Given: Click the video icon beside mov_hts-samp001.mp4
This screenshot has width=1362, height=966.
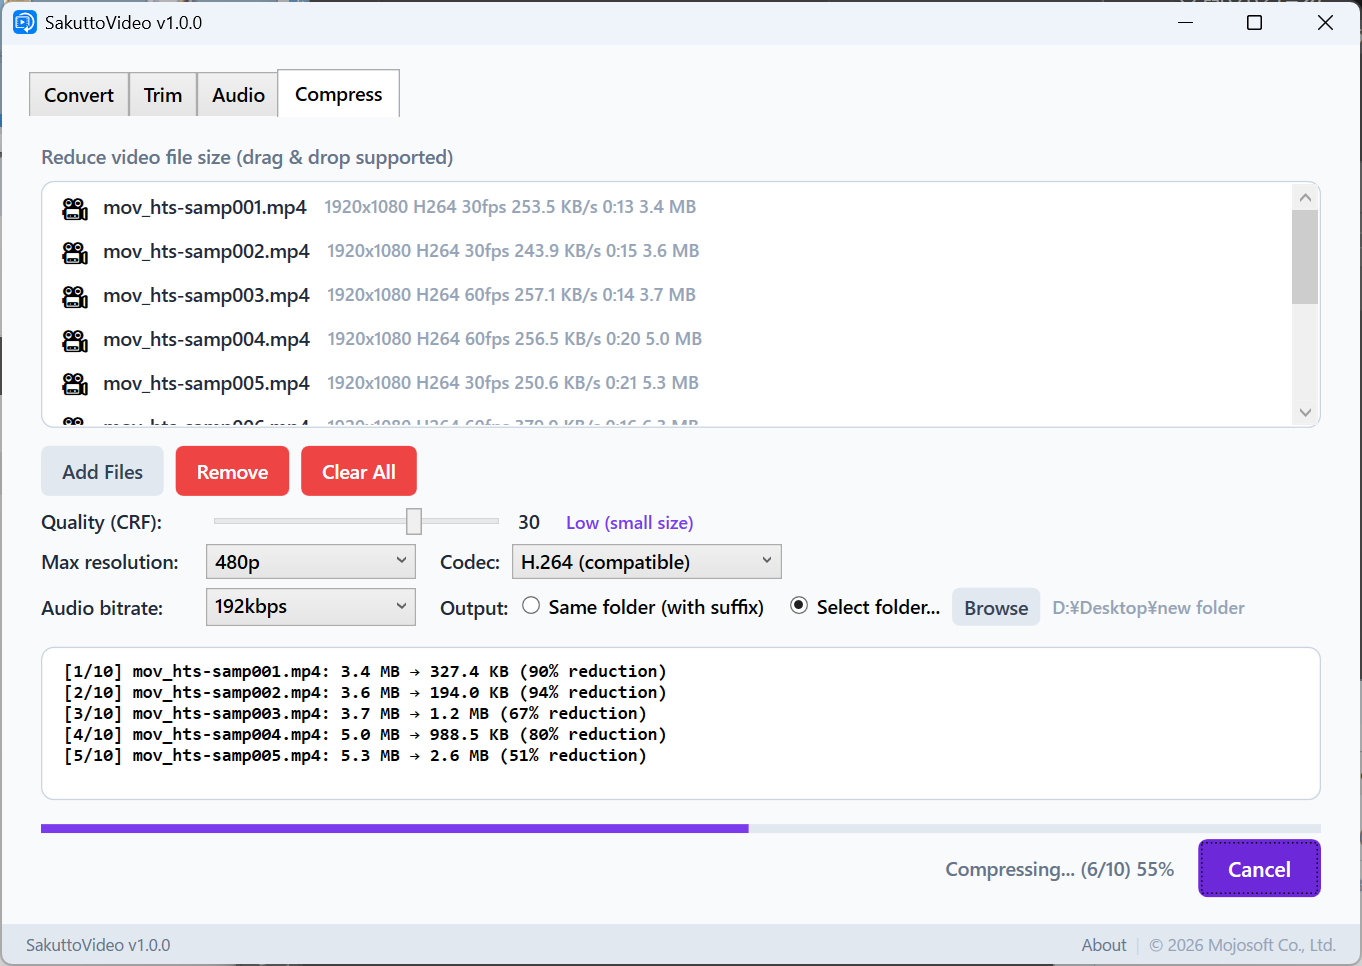Looking at the screenshot, I should [x=75, y=208].
